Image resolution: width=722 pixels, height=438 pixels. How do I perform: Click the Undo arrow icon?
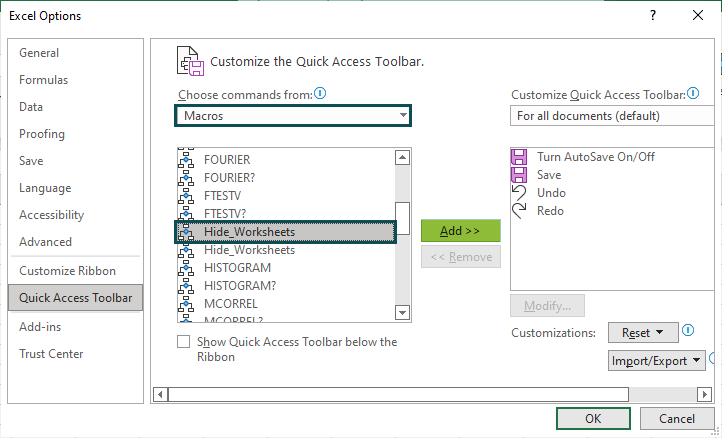tap(519, 193)
